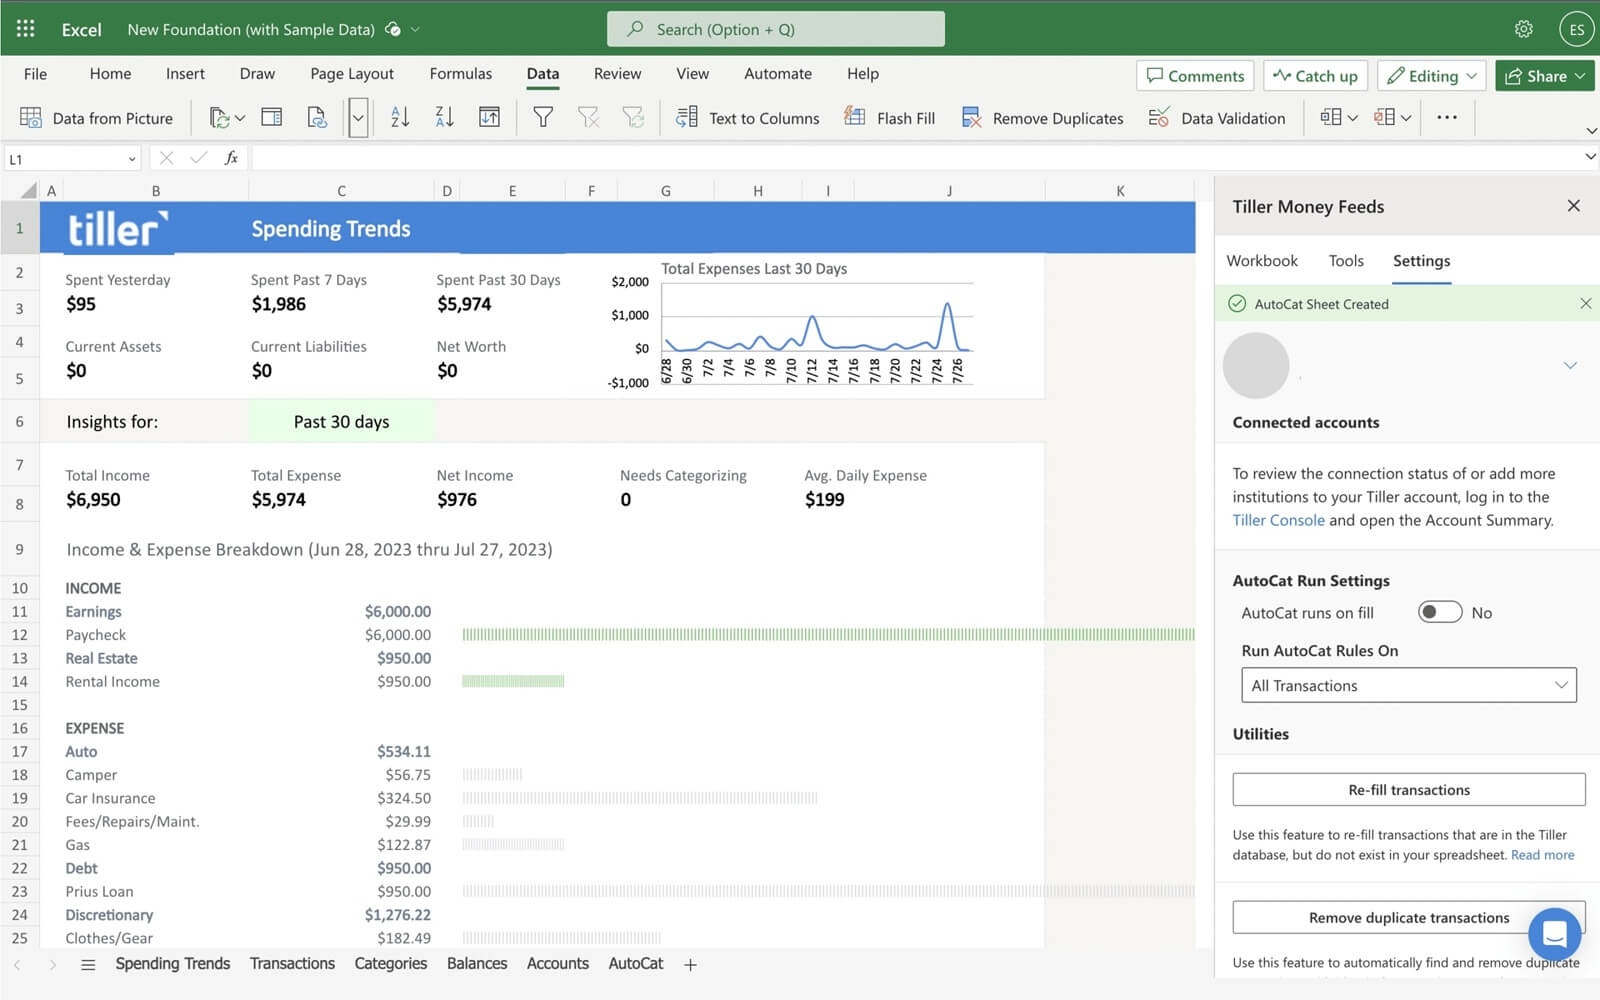Open the all sheets list icon
This screenshot has width=1600, height=1000.
(x=88, y=965)
